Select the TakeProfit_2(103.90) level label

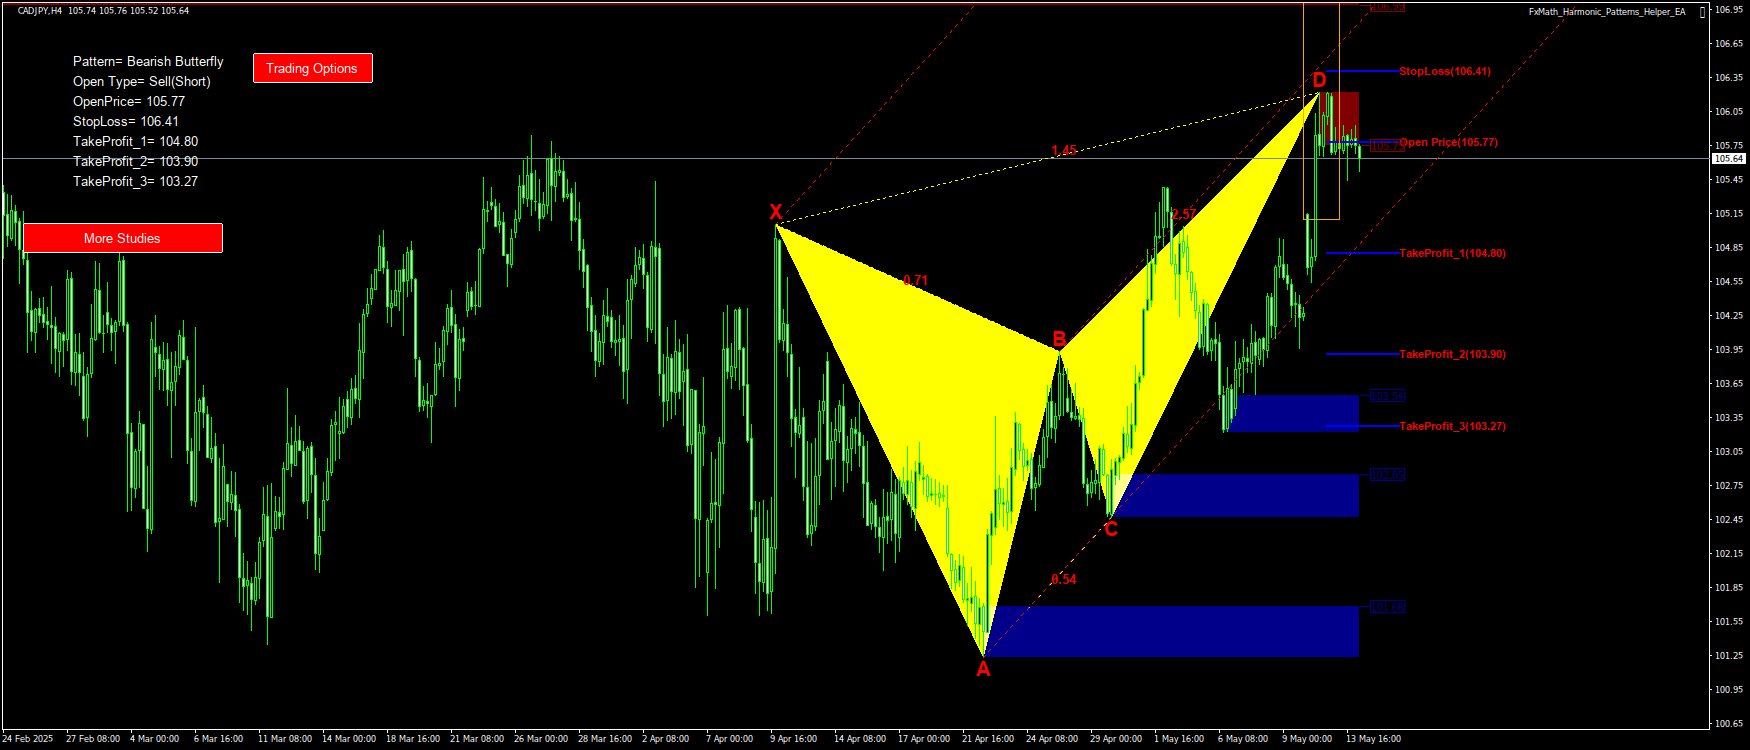1452,354
